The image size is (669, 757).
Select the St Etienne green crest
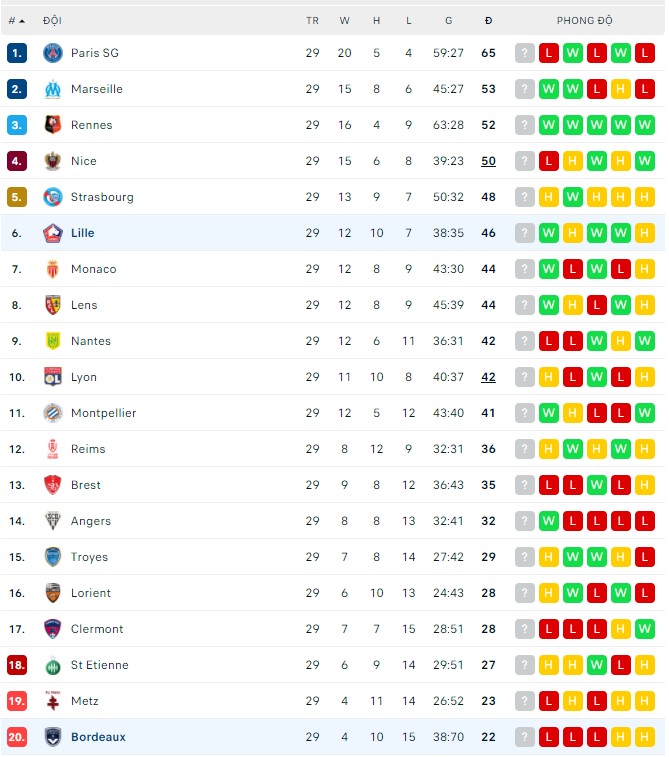click(53, 665)
